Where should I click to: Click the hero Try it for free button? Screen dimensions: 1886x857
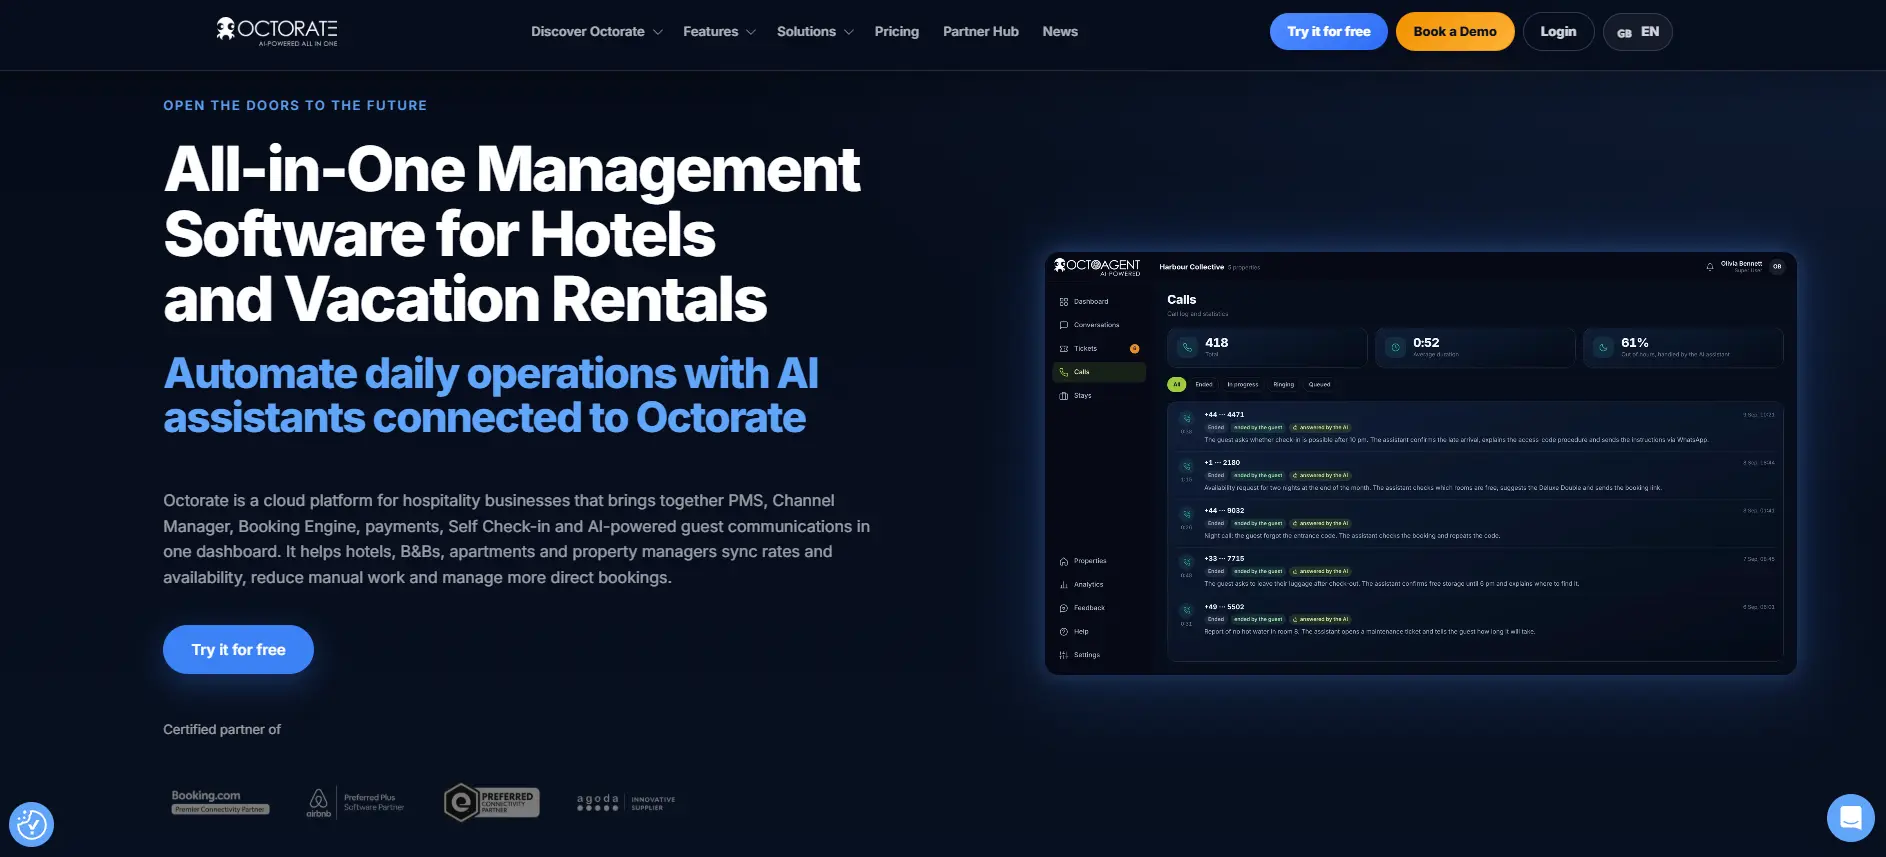[x=238, y=650]
